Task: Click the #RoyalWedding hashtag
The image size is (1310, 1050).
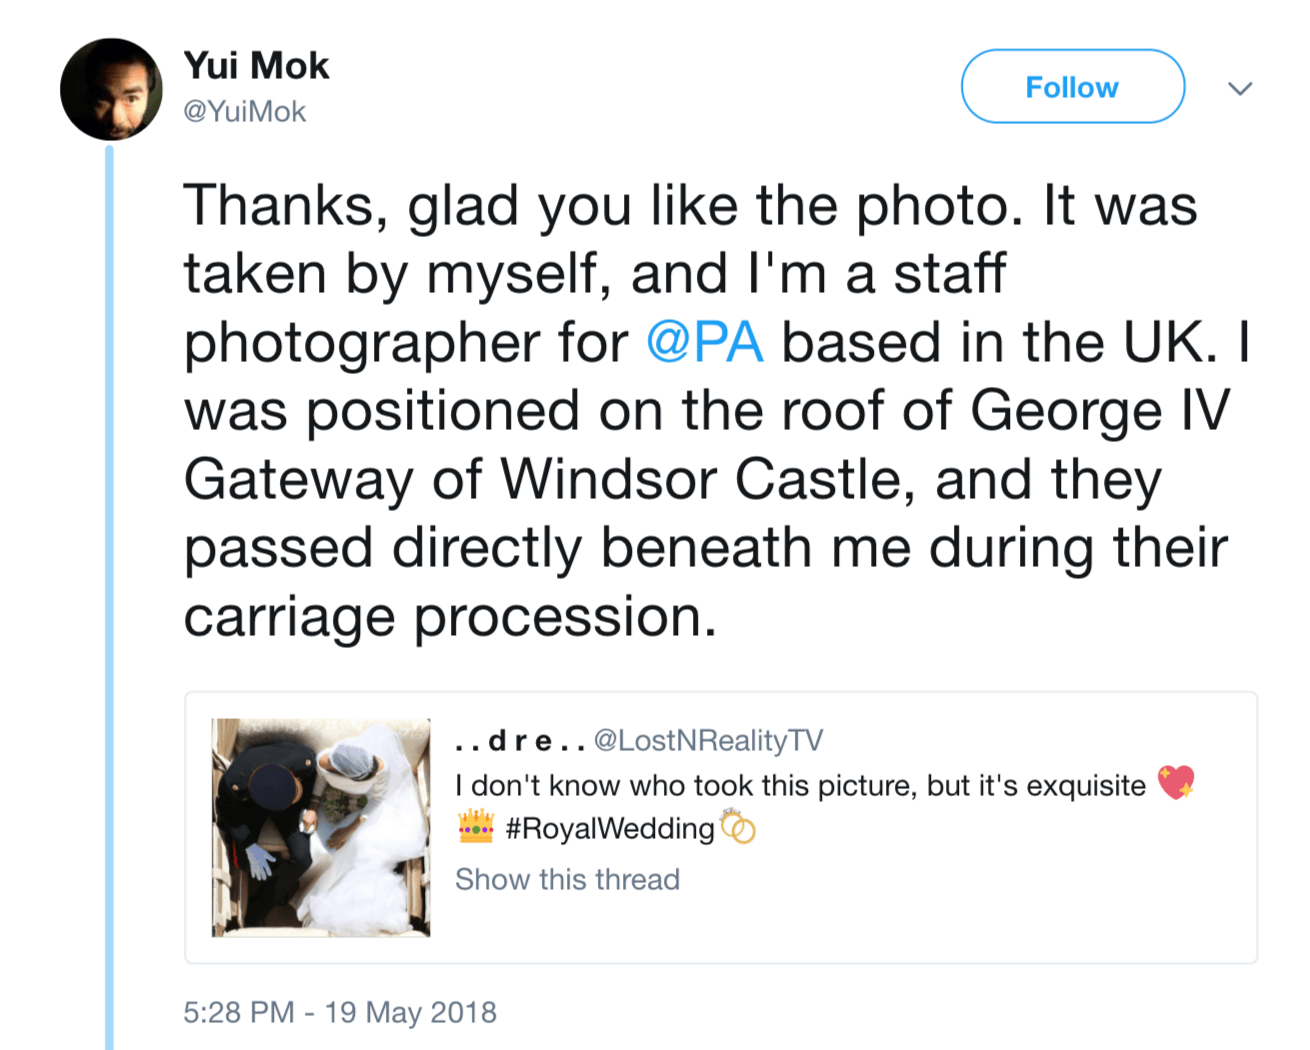Action: [x=610, y=828]
